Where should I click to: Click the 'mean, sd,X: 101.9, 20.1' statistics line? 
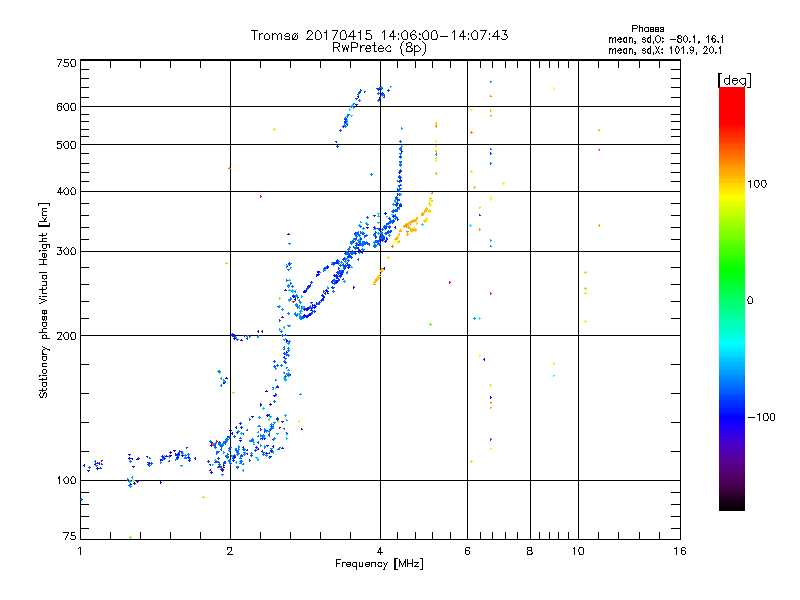[x=665, y=50]
